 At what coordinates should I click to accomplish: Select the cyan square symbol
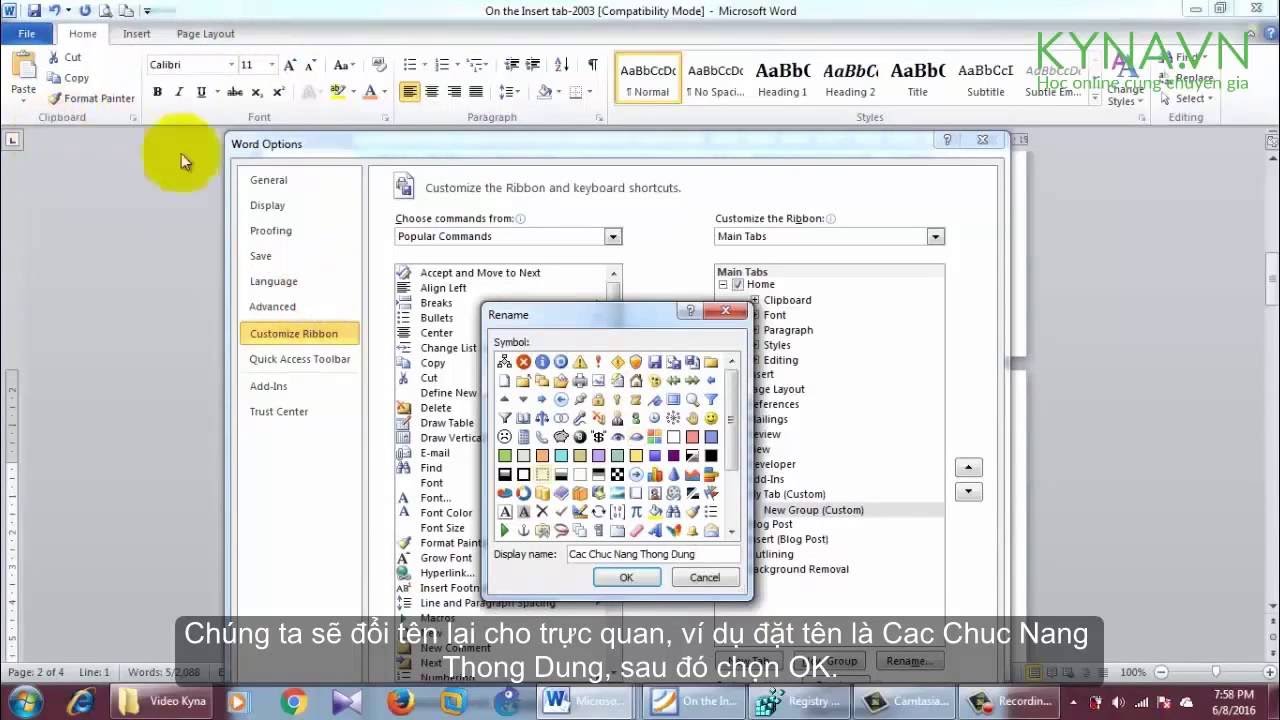[x=561, y=455]
